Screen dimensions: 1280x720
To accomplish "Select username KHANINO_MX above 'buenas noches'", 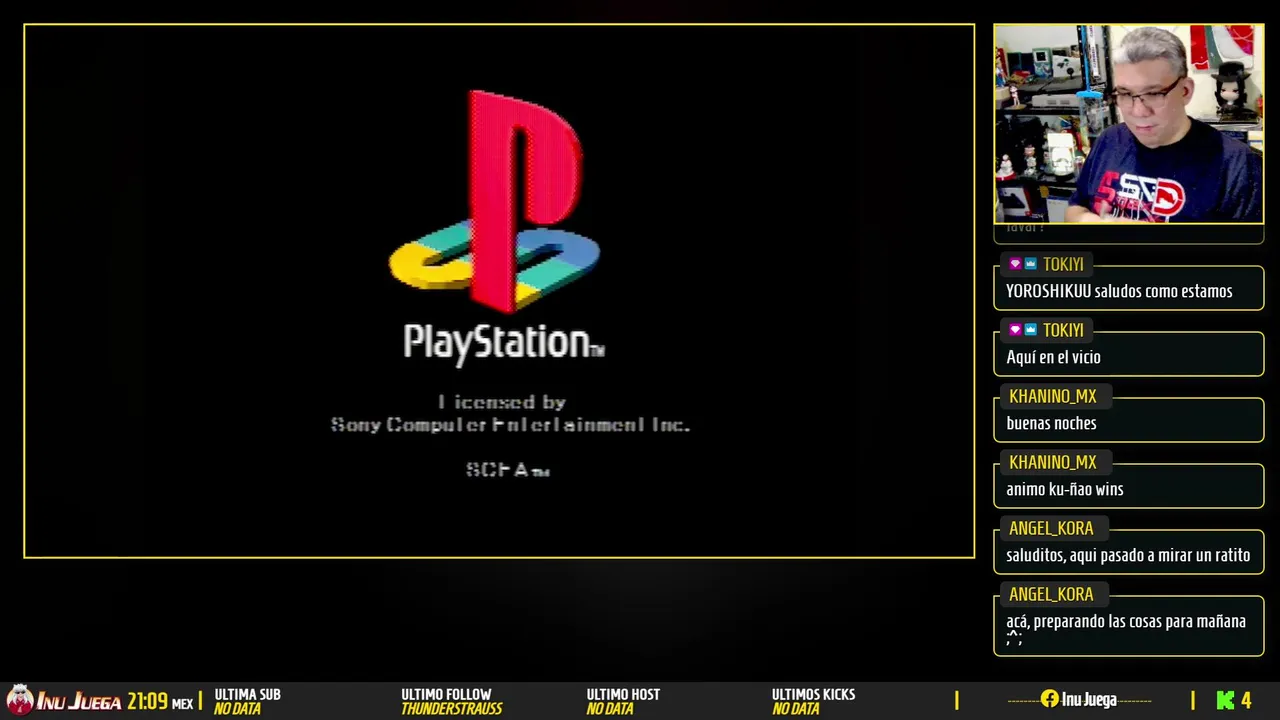I will coord(1053,396).
